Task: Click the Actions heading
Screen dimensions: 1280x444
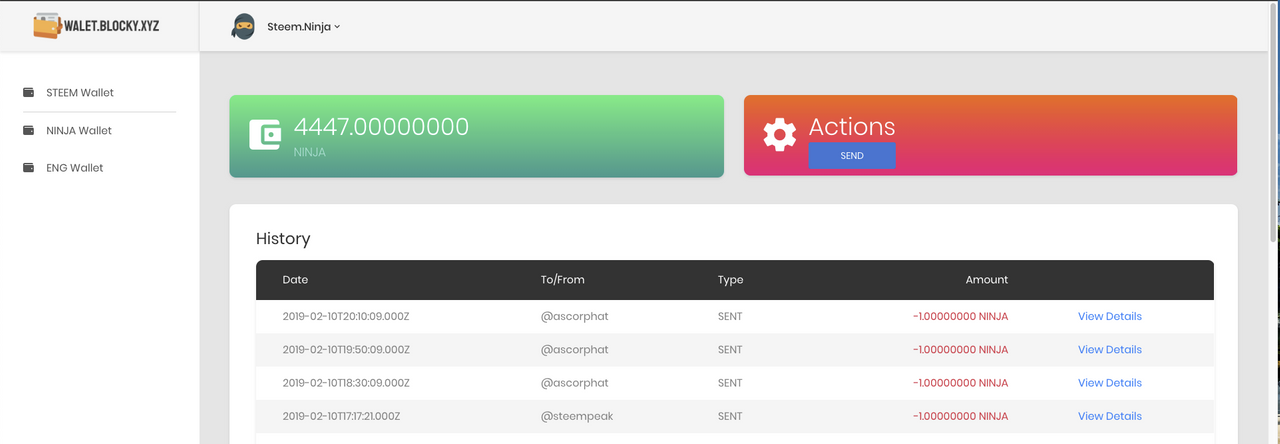Action: coord(852,127)
